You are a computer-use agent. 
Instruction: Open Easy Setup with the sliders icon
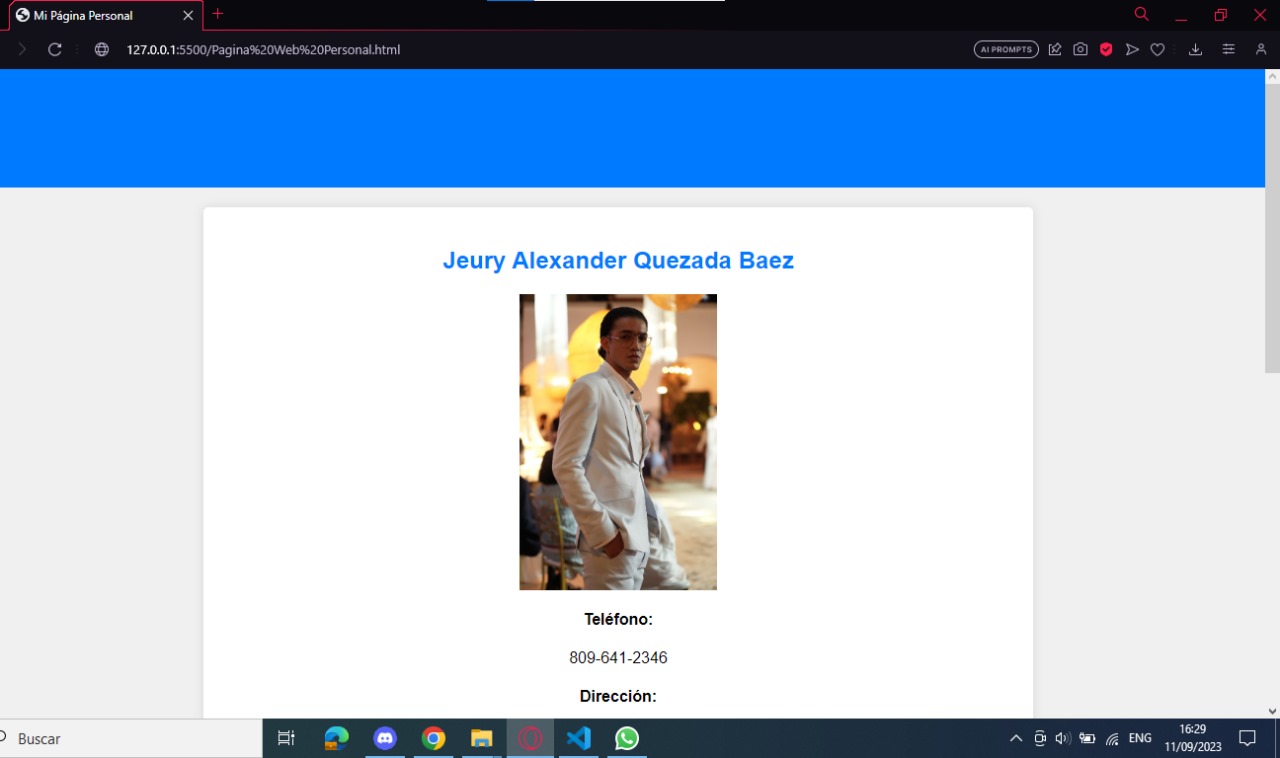(x=1228, y=49)
